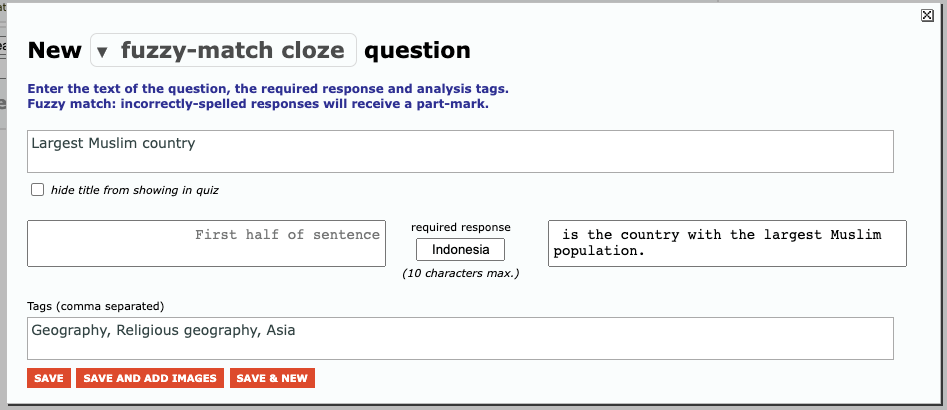Click the Enter the text instruction line
Viewport: 947px width, 410px height.
pyautogui.click(x=268, y=88)
